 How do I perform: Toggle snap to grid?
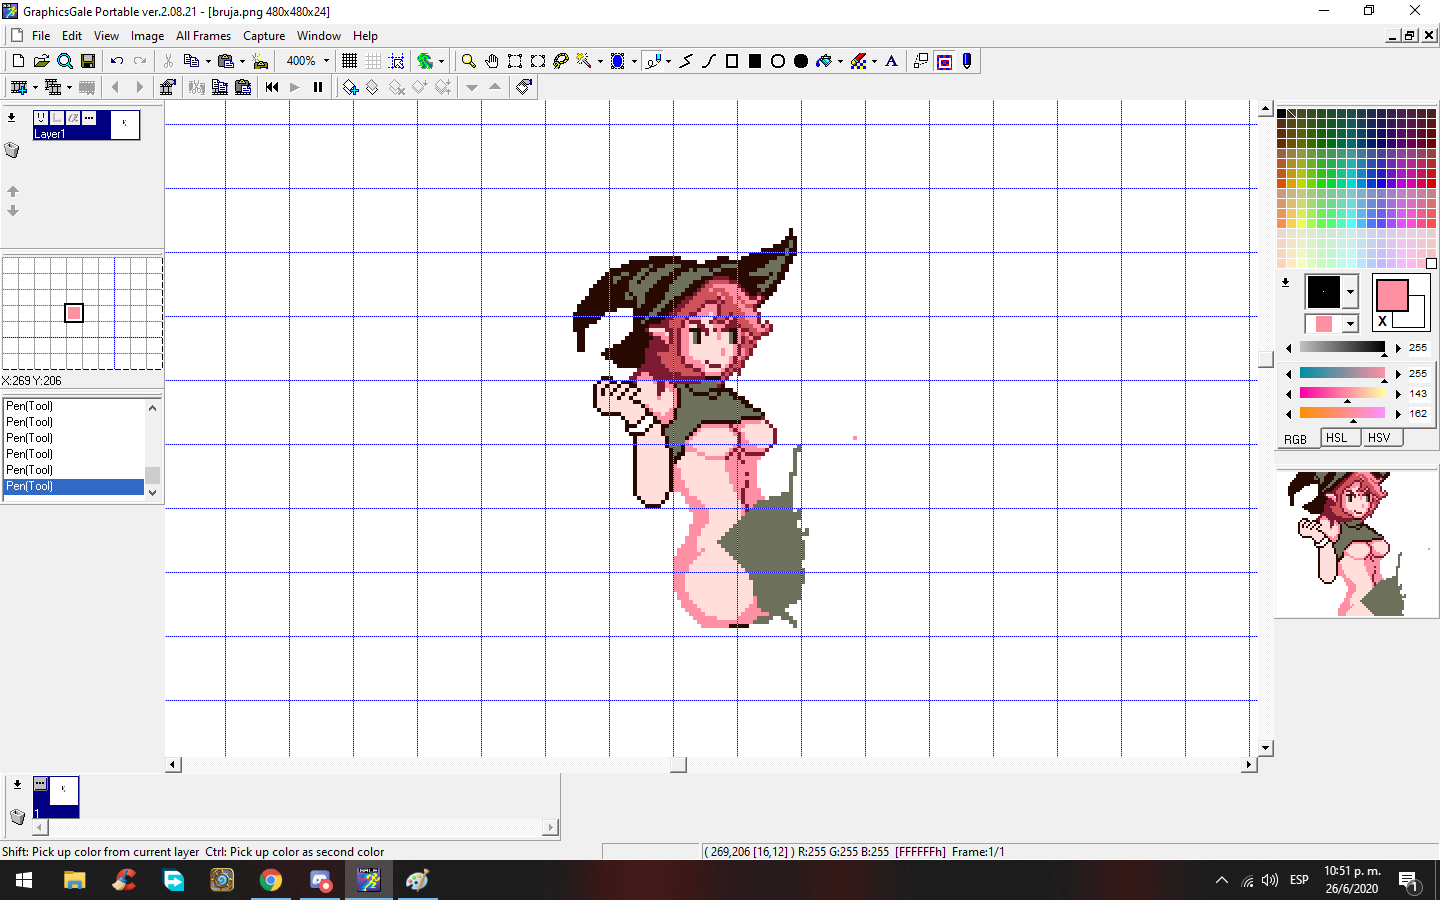pyautogui.click(x=396, y=61)
